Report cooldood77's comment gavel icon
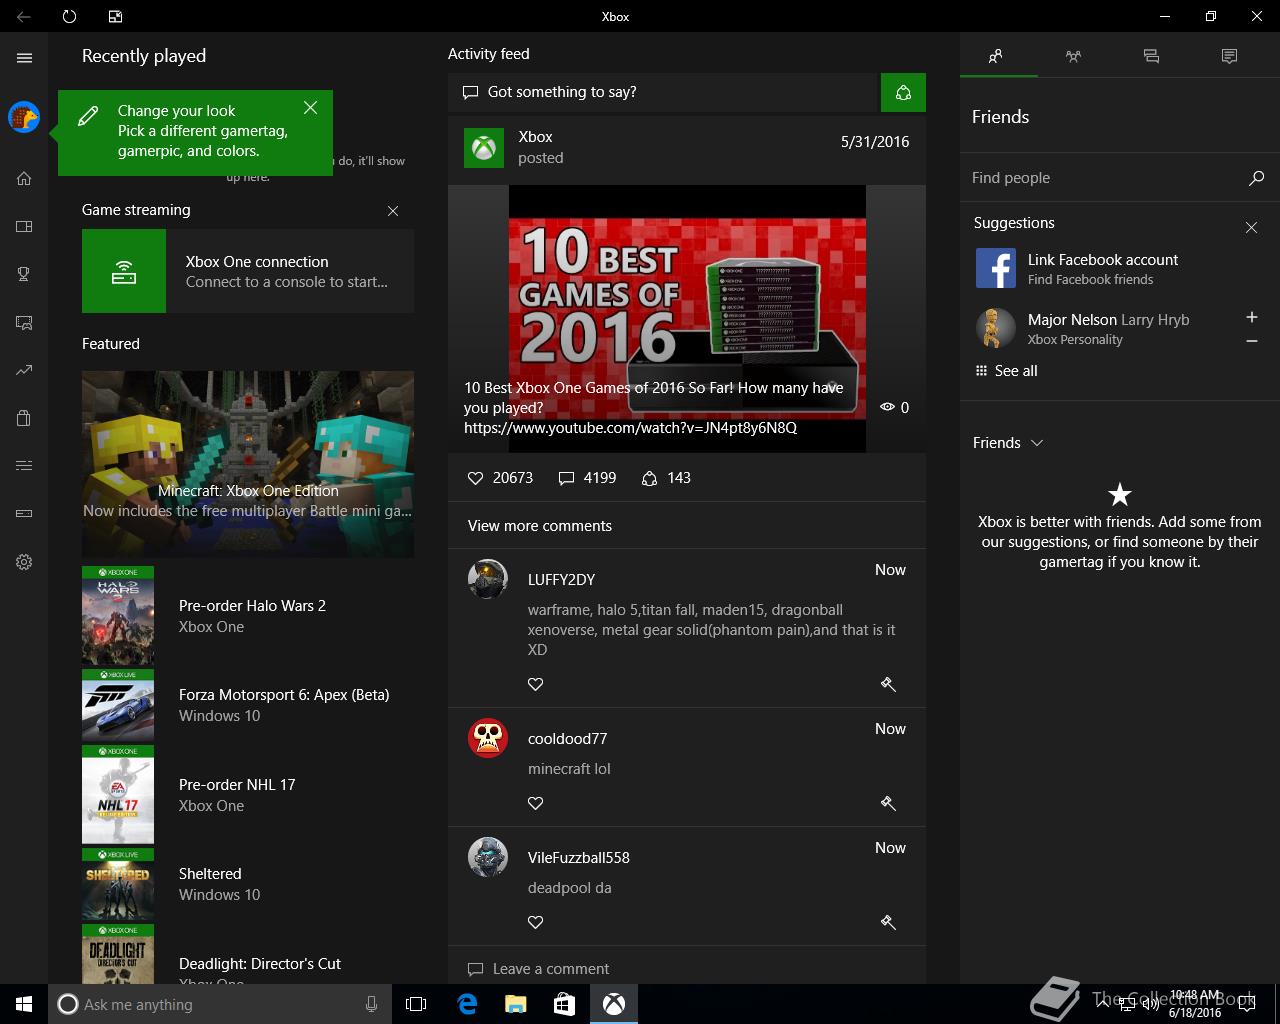The width and height of the screenshot is (1280, 1024). [x=888, y=804]
